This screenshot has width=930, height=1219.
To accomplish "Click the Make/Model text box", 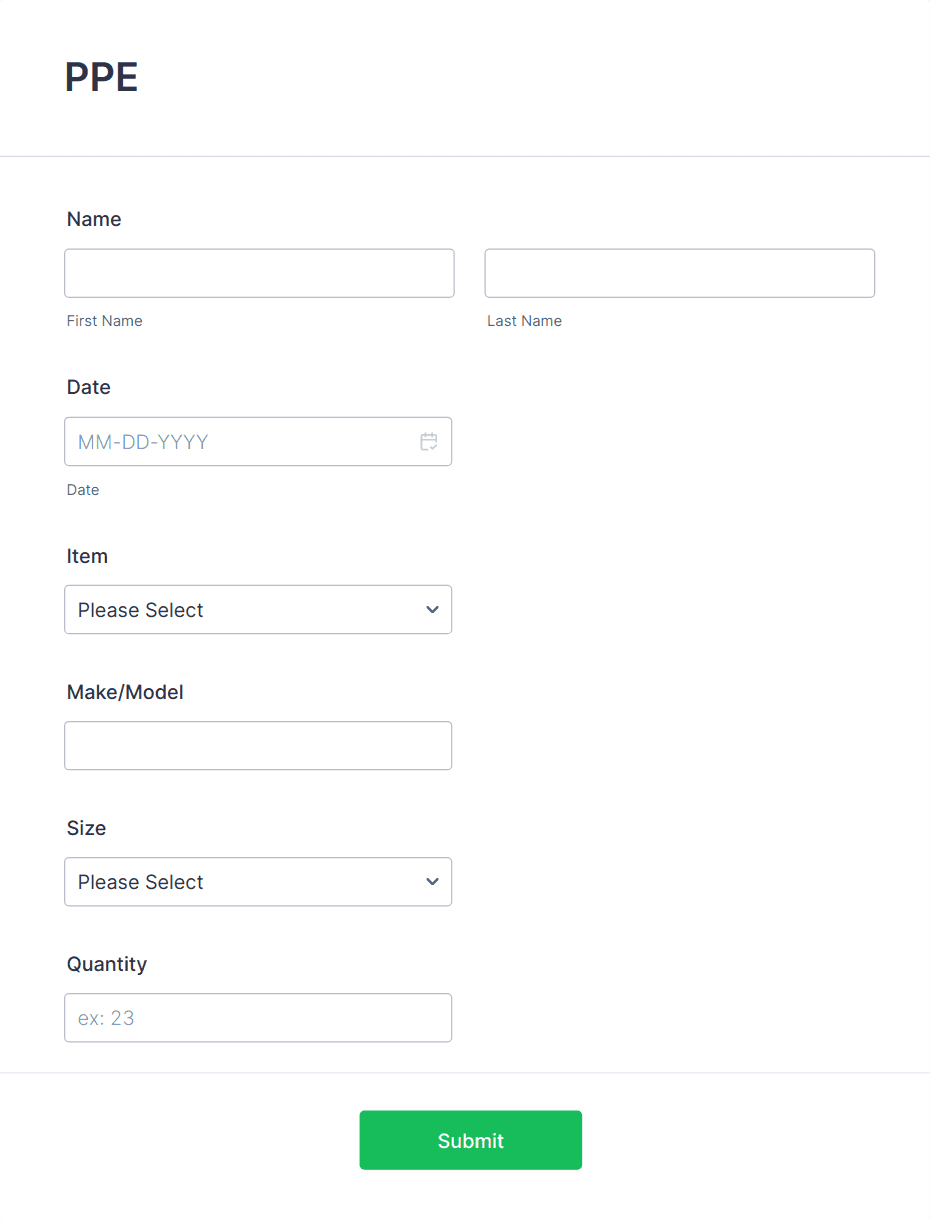I will coord(258,745).
